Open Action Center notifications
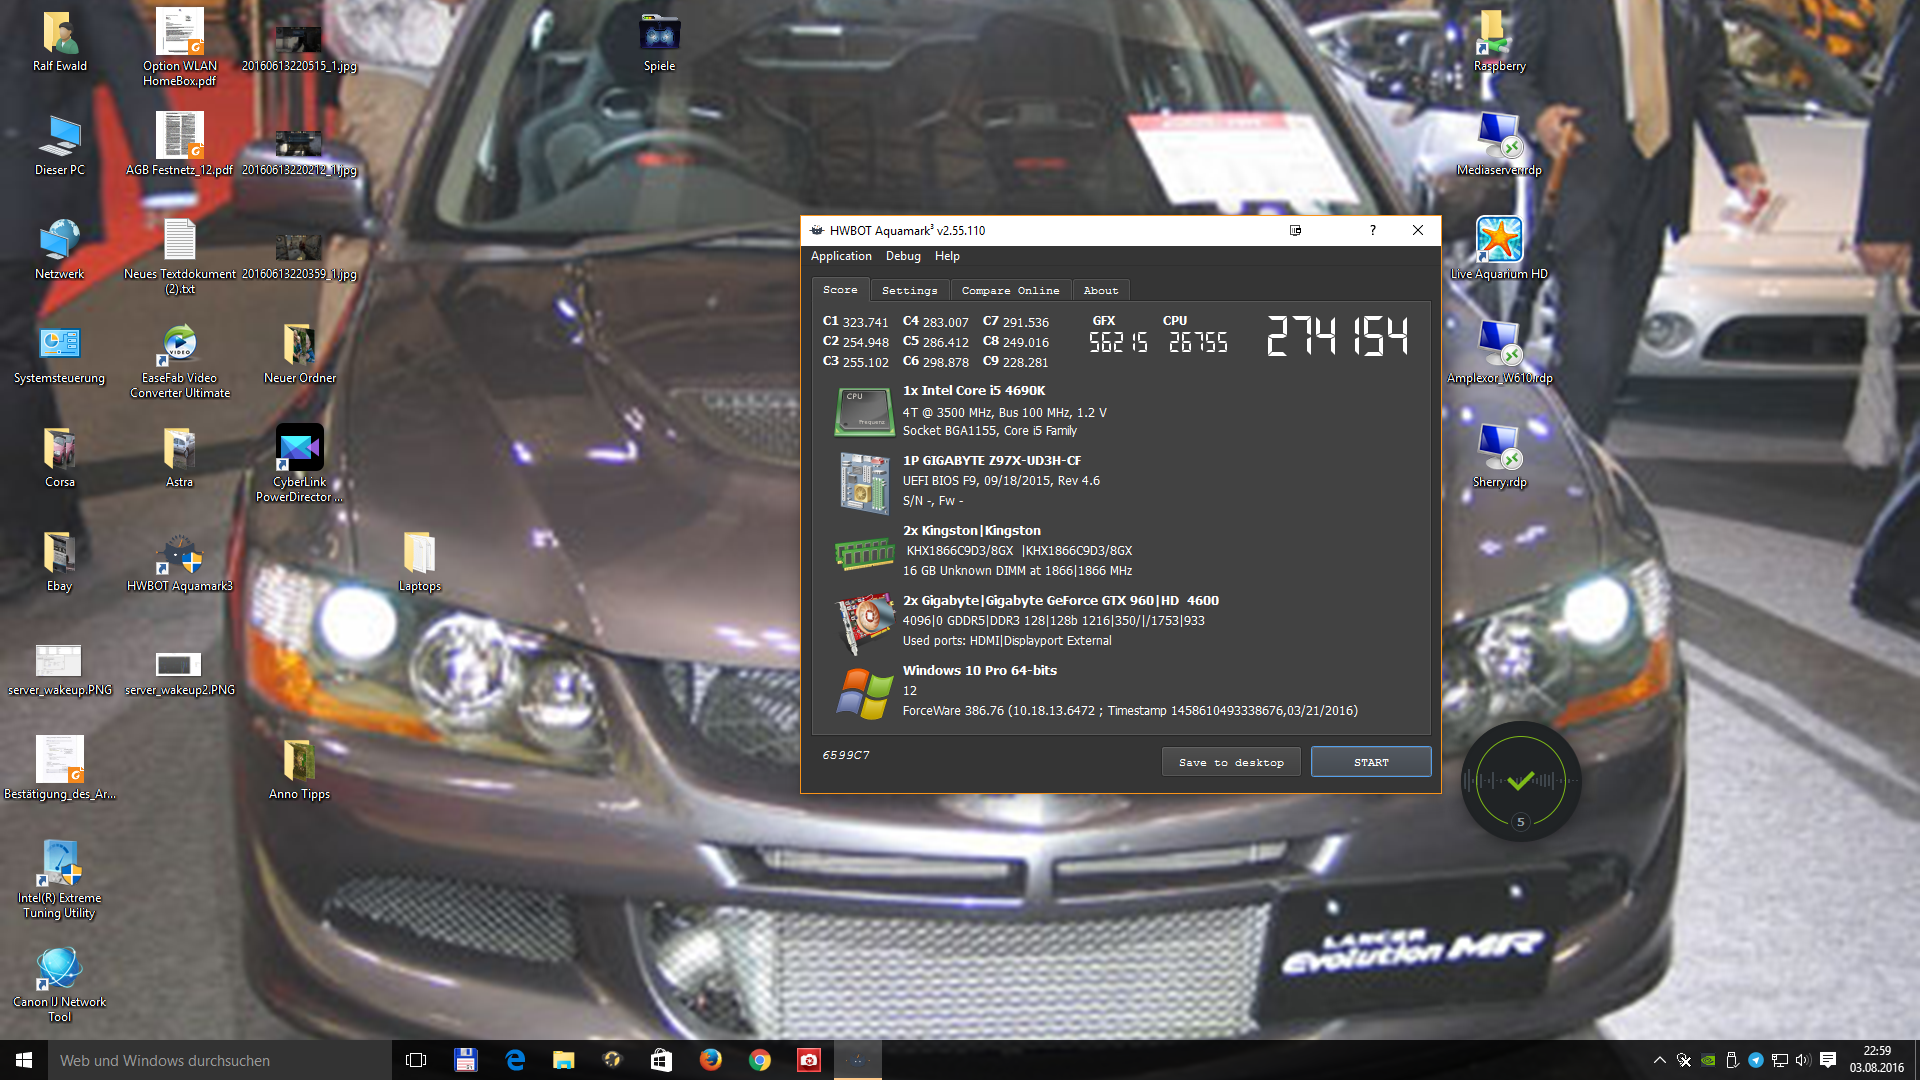The width and height of the screenshot is (1920, 1080). tap(1828, 1060)
